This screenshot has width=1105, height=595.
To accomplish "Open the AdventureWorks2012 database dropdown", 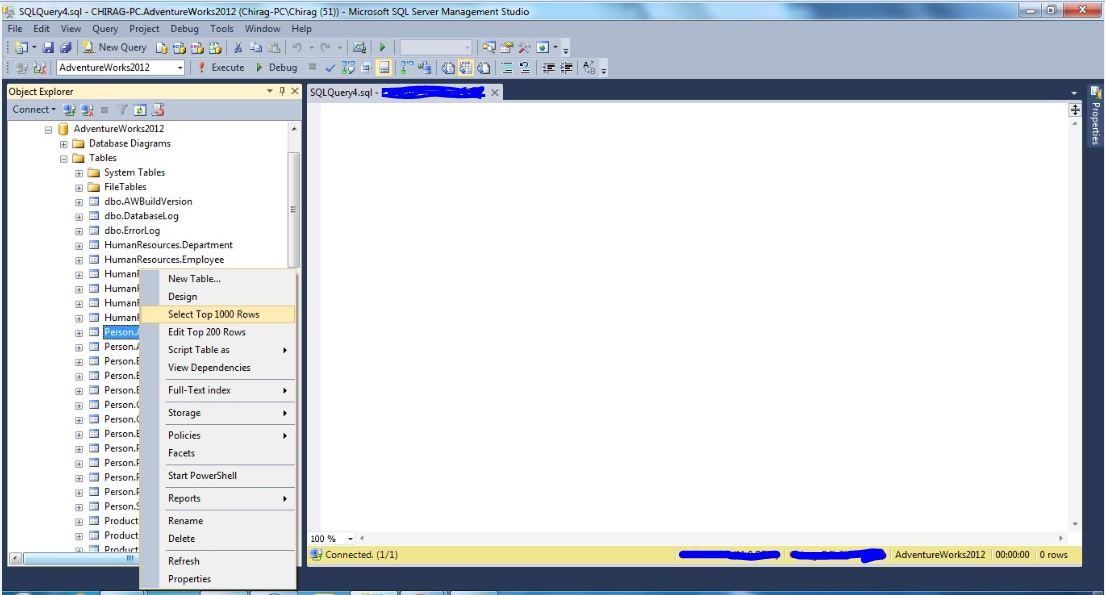I will point(180,68).
